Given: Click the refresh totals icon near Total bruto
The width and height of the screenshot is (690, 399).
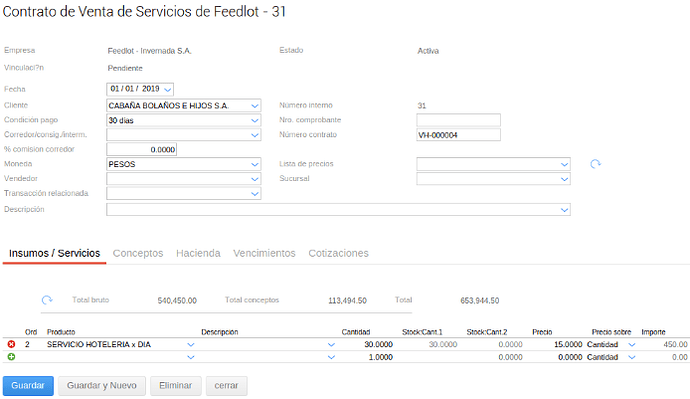Looking at the screenshot, I should pyautogui.click(x=47, y=300).
